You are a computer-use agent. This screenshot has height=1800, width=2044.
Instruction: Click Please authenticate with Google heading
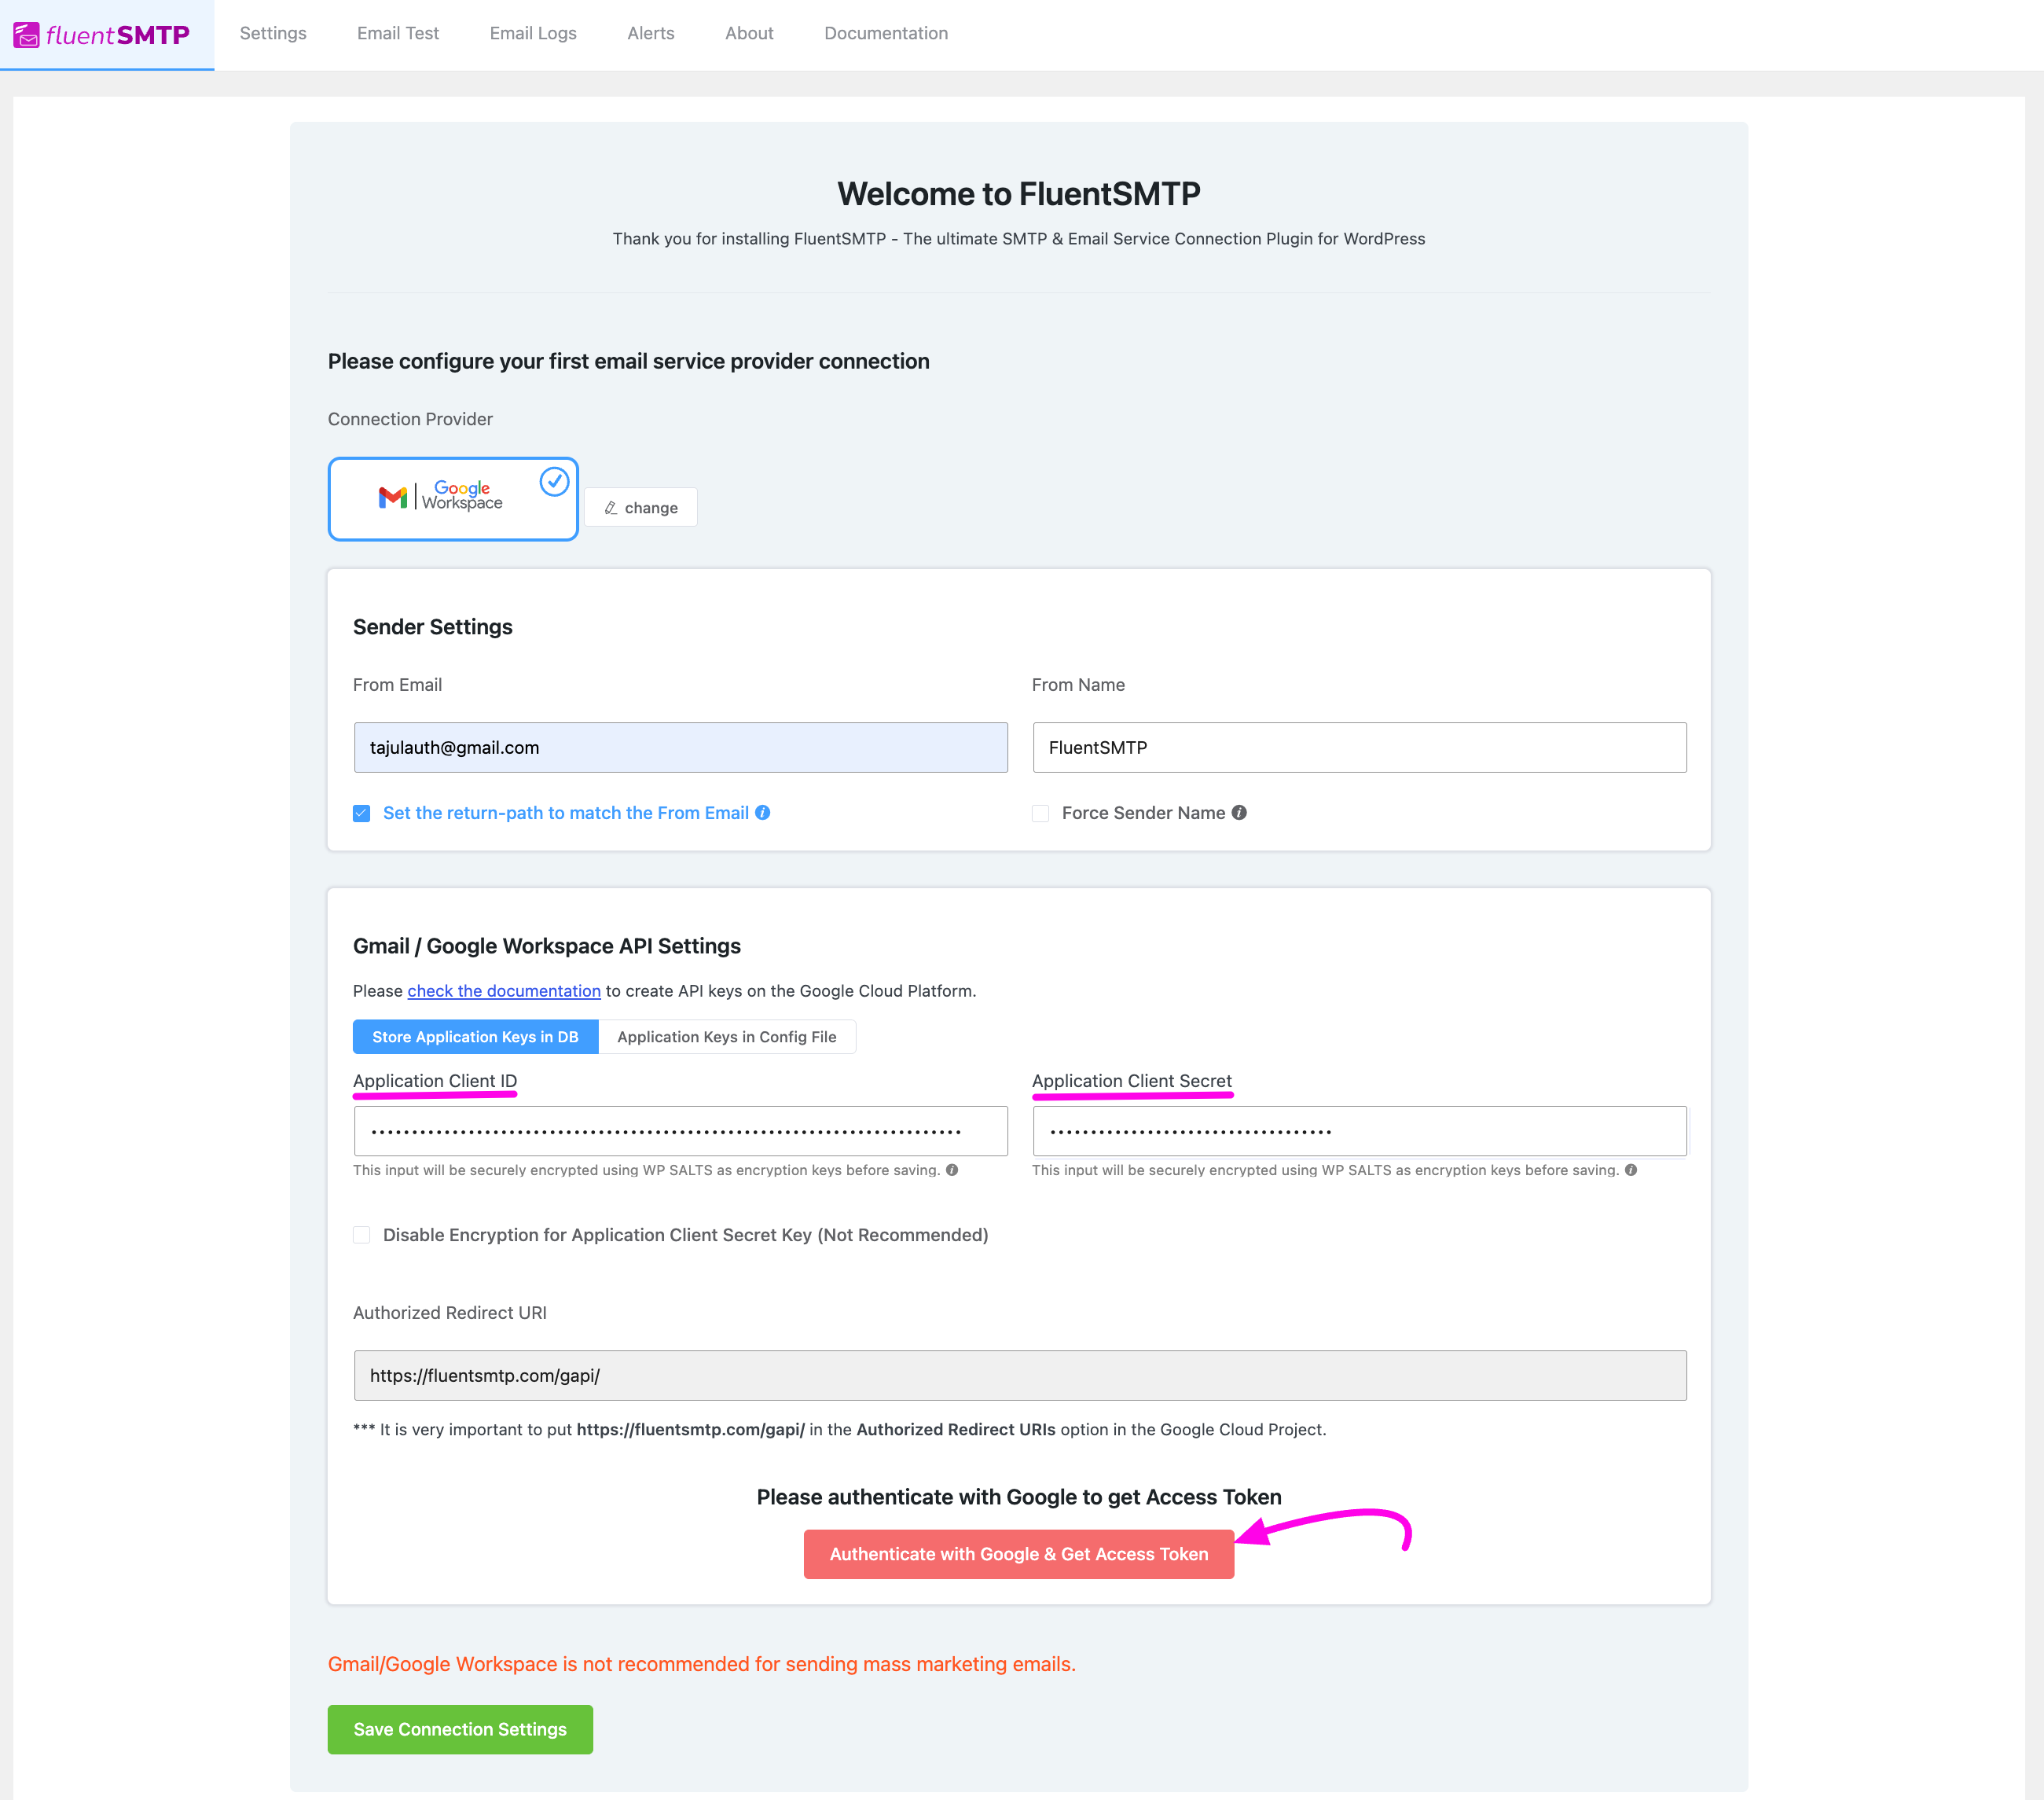1019,1497
